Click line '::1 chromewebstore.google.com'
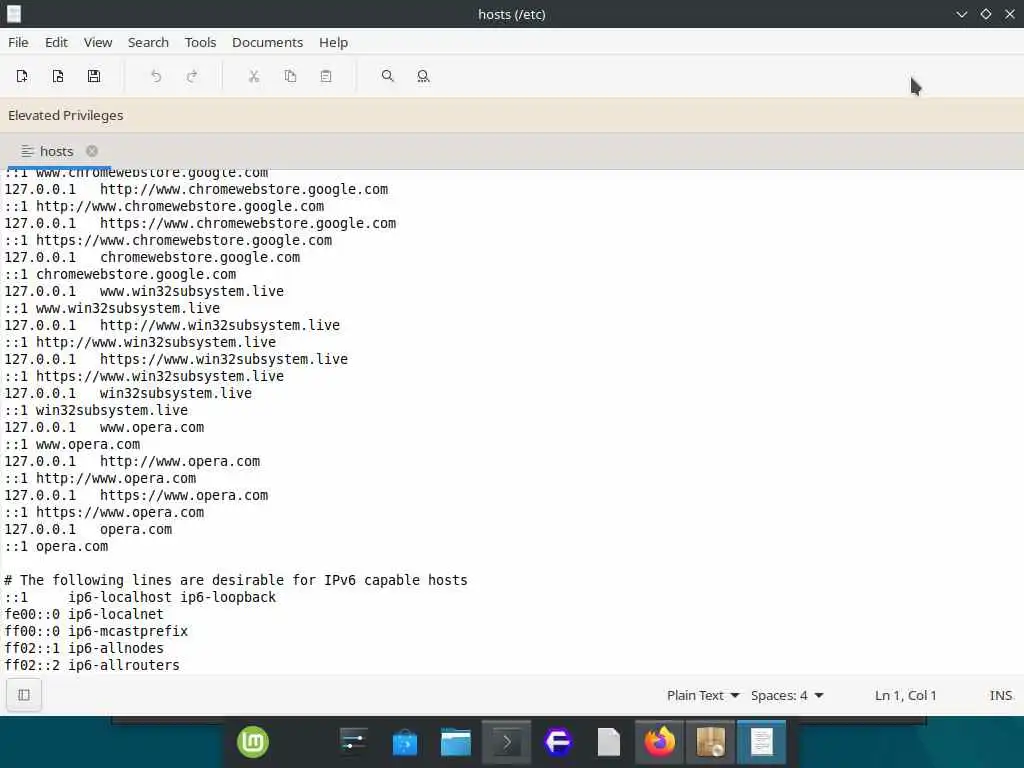Screen dimensions: 1024x768 (120, 274)
